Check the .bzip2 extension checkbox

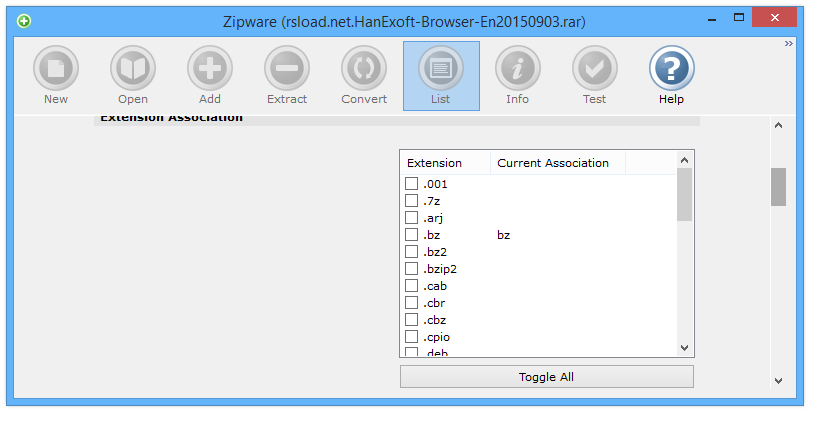(411, 269)
